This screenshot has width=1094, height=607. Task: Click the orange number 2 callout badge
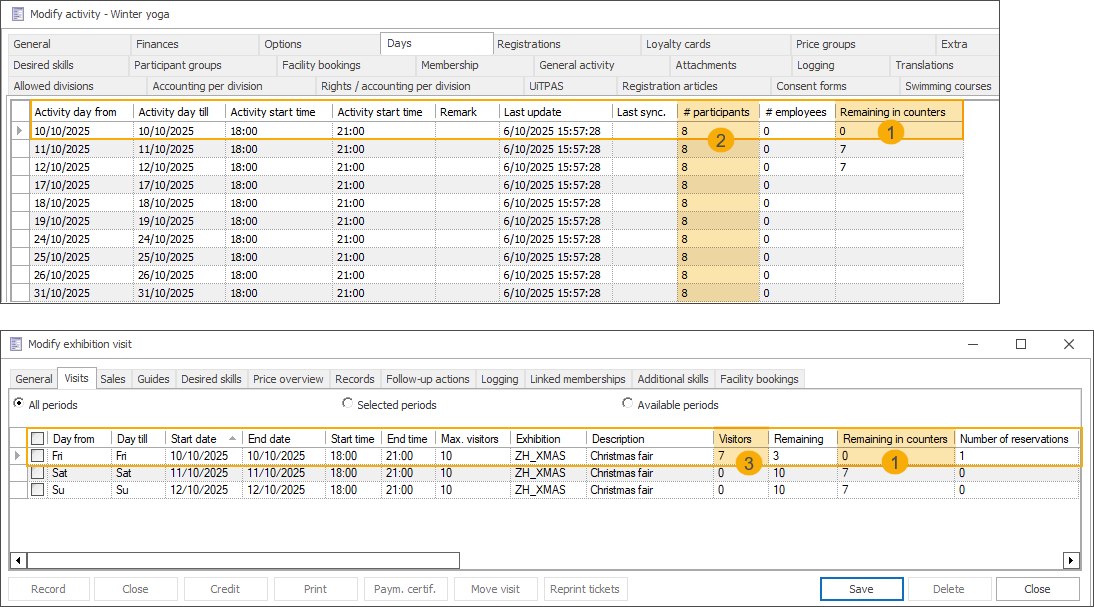click(x=719, y=140)
